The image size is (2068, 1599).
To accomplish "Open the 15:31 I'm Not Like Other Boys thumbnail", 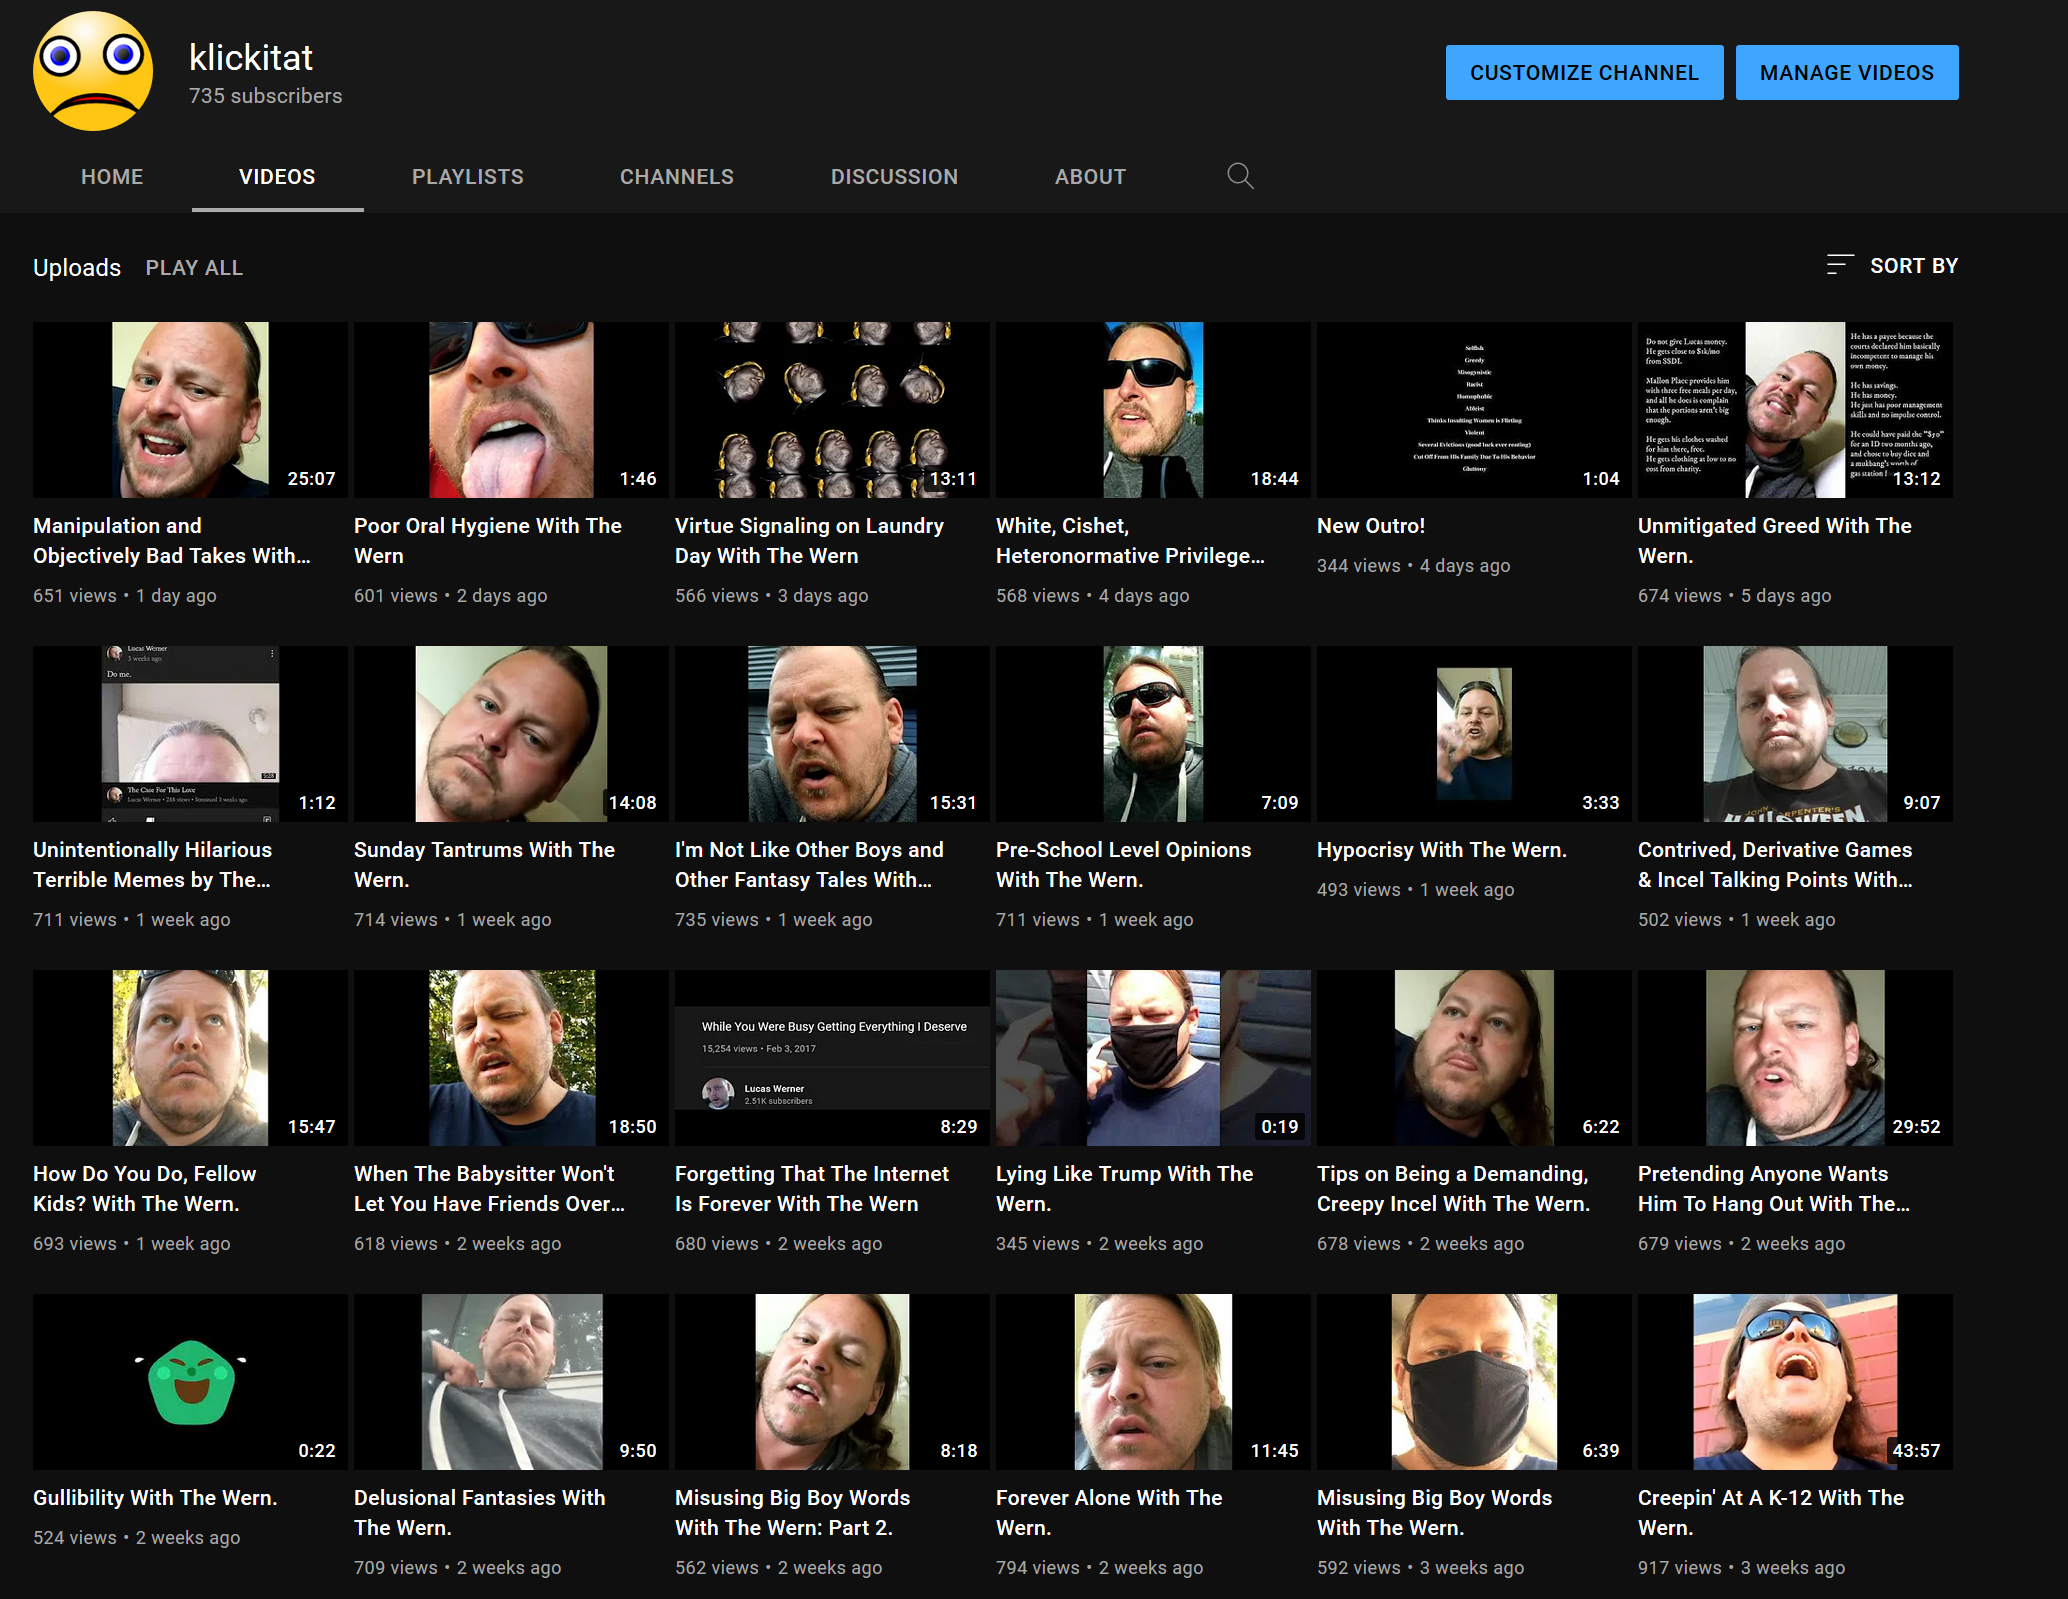I will click(832, 734).
